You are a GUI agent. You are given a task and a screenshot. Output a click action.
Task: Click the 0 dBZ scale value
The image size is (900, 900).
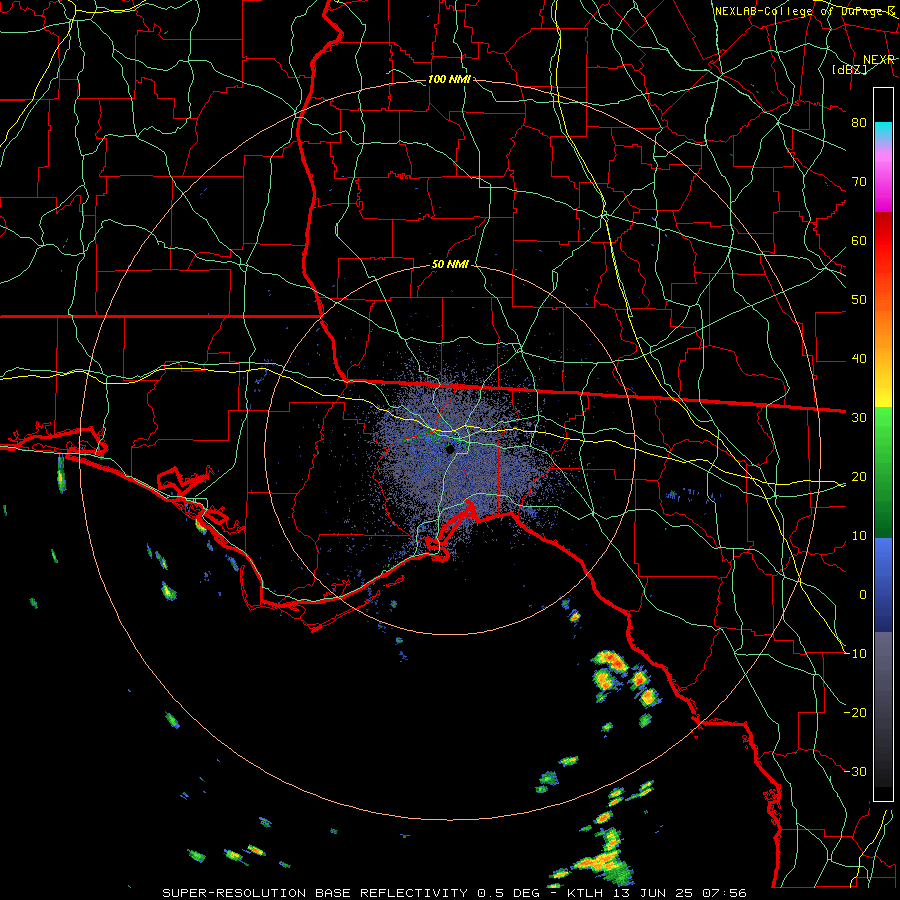863,595
